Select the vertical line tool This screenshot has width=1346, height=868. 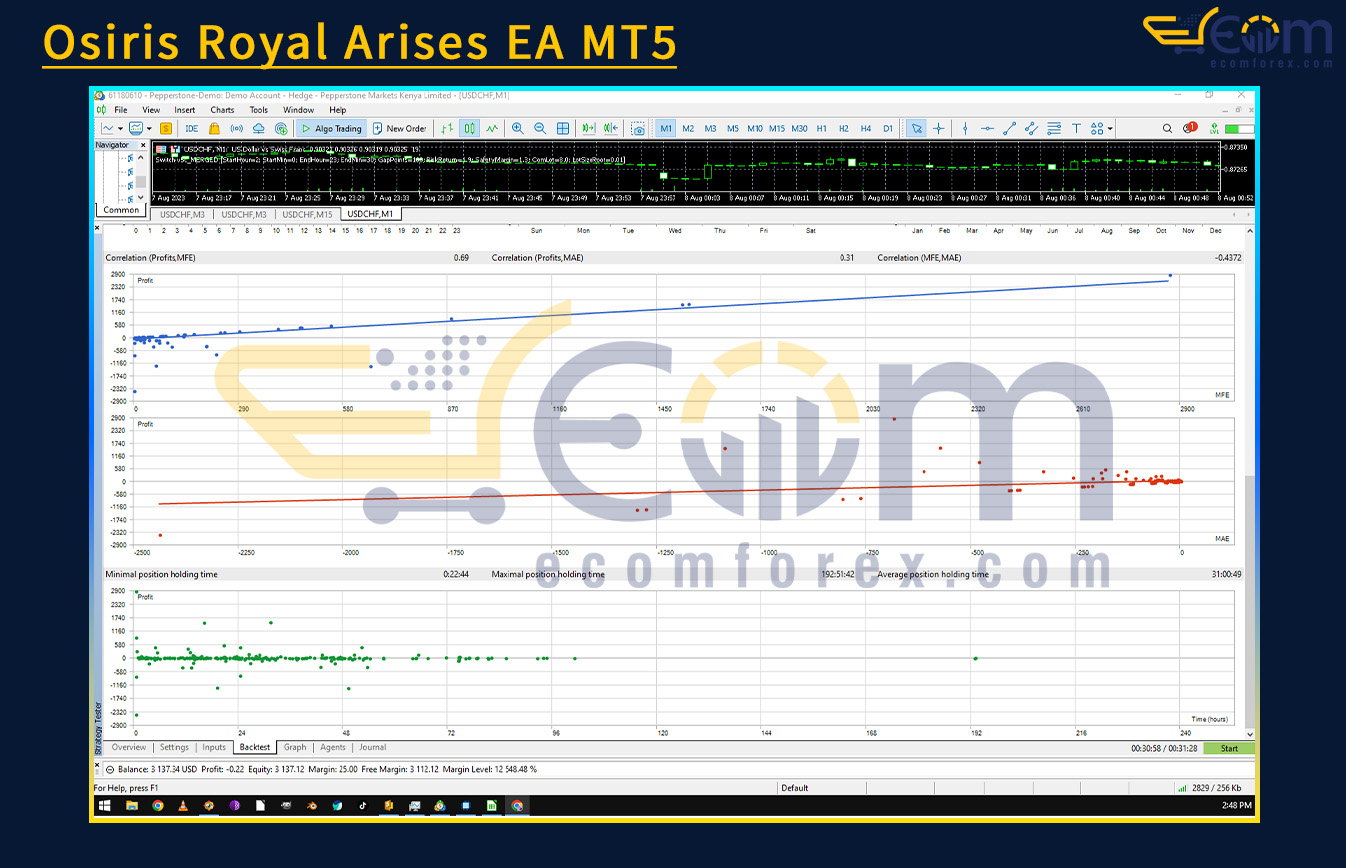tap(965, 128)
